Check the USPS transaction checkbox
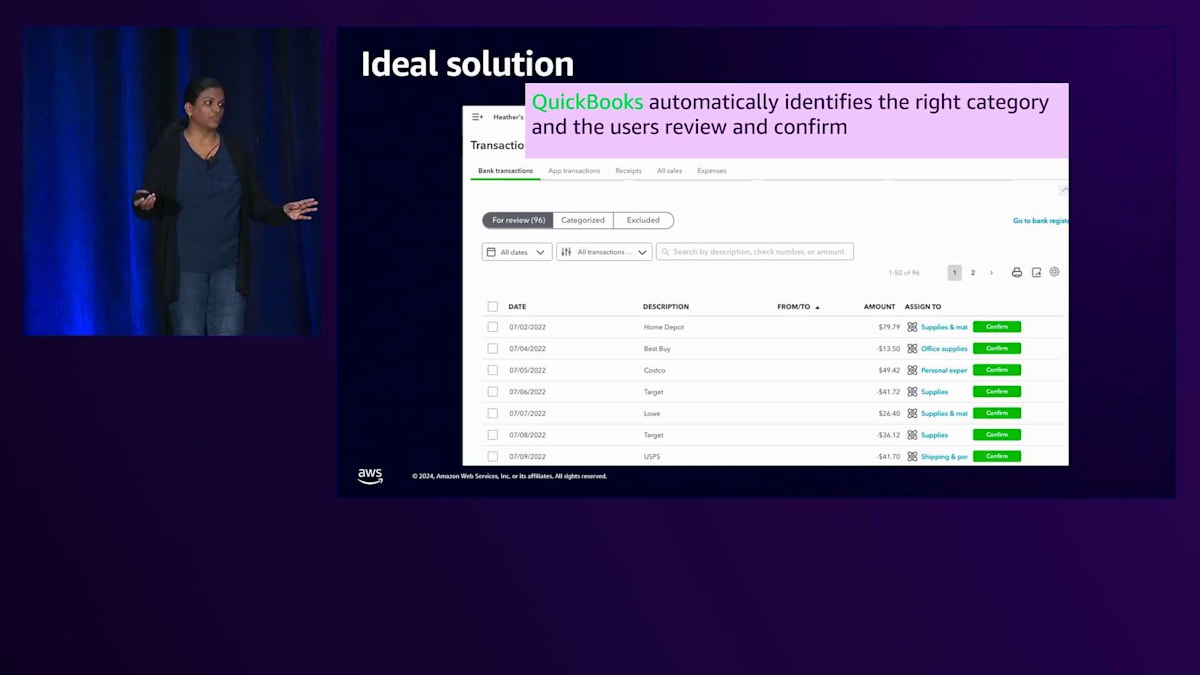This screenshot has width=1200, height=675. tap(492, 456)
